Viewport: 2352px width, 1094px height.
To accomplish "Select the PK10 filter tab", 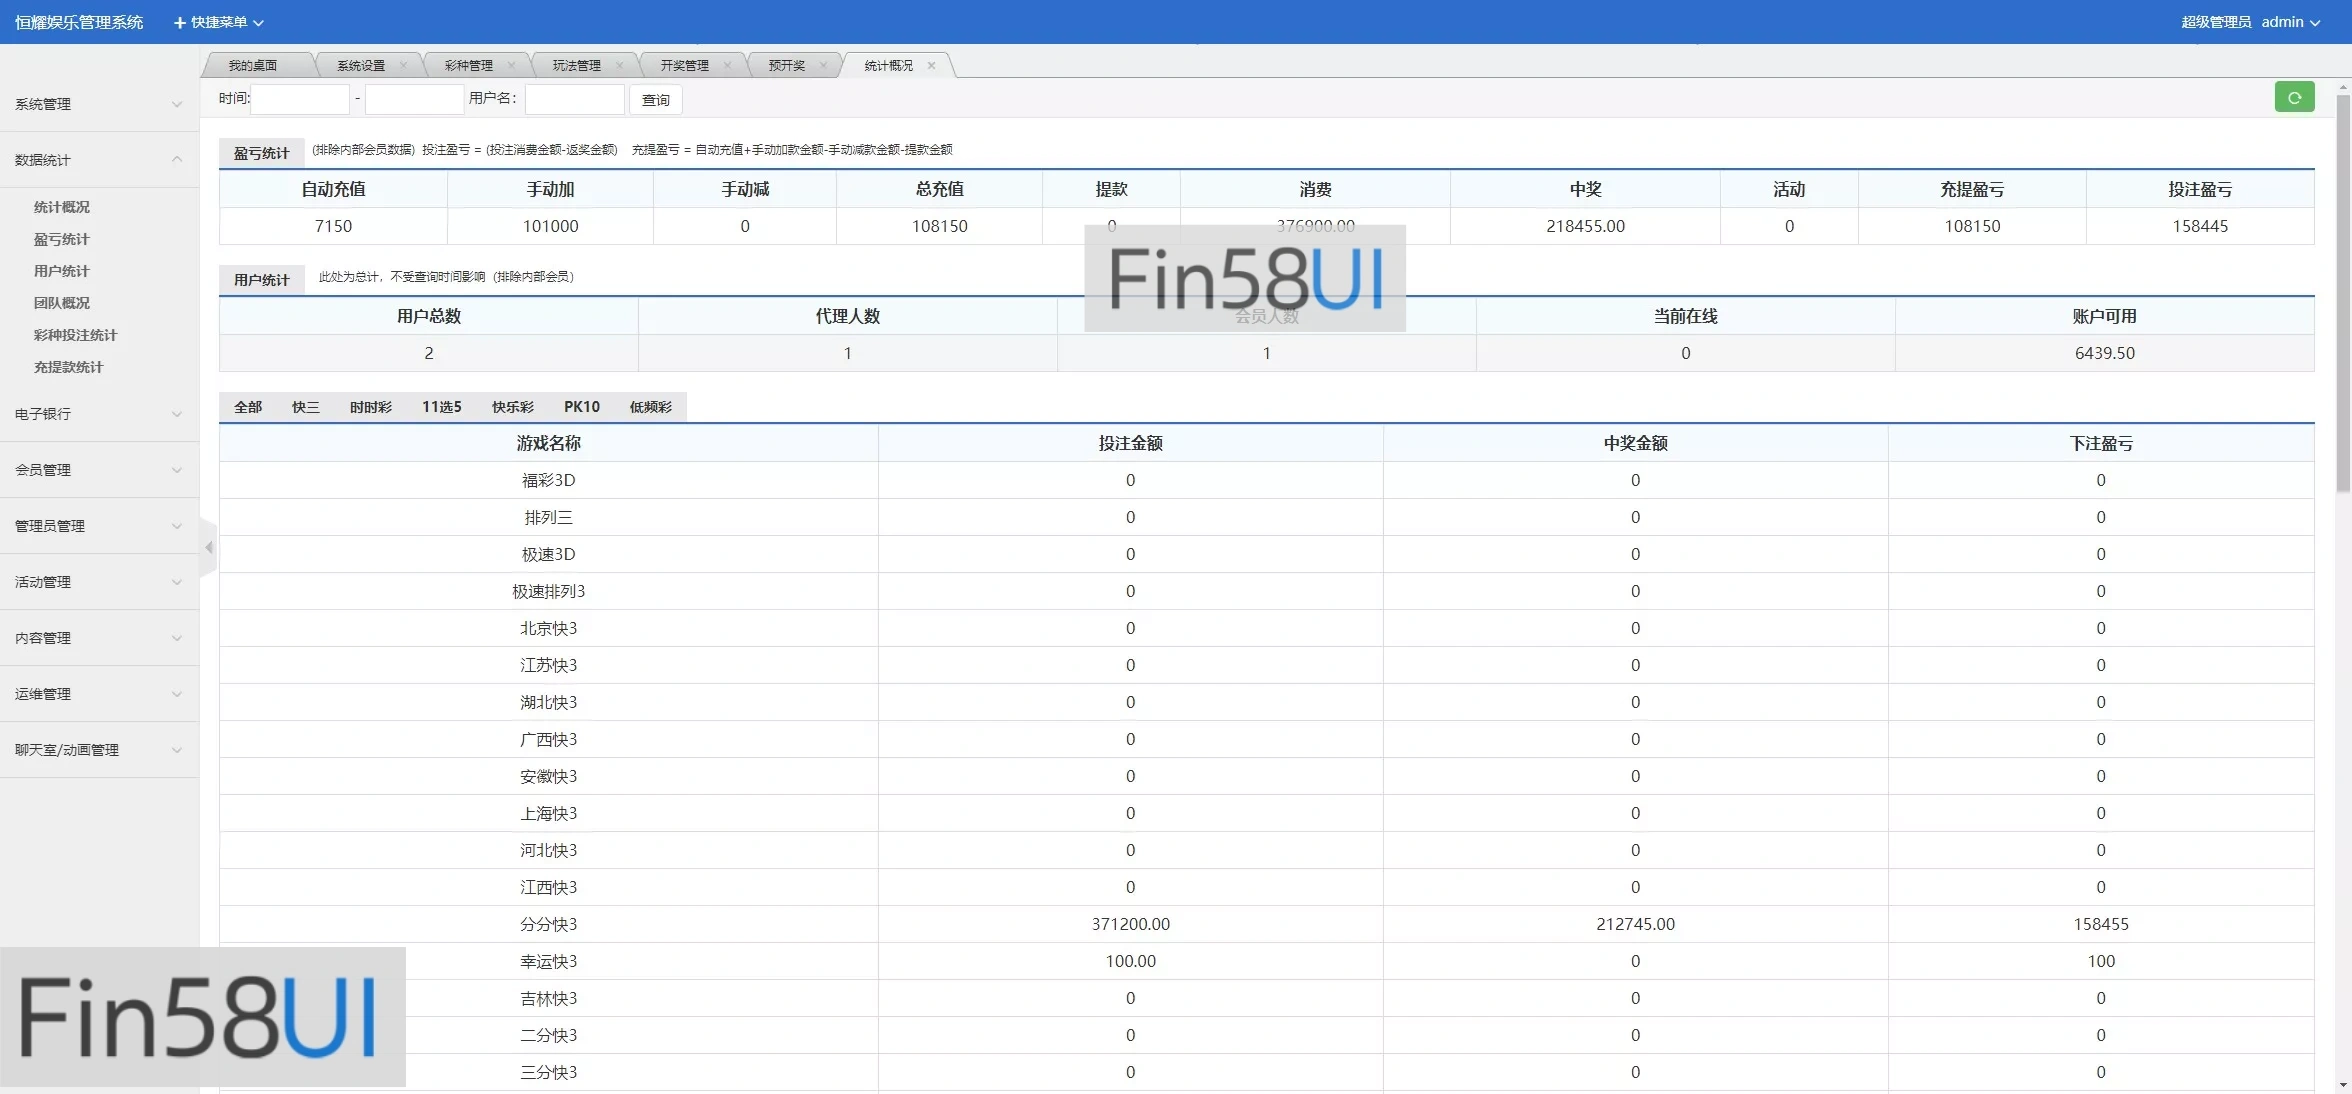I will tap(583, 407).
